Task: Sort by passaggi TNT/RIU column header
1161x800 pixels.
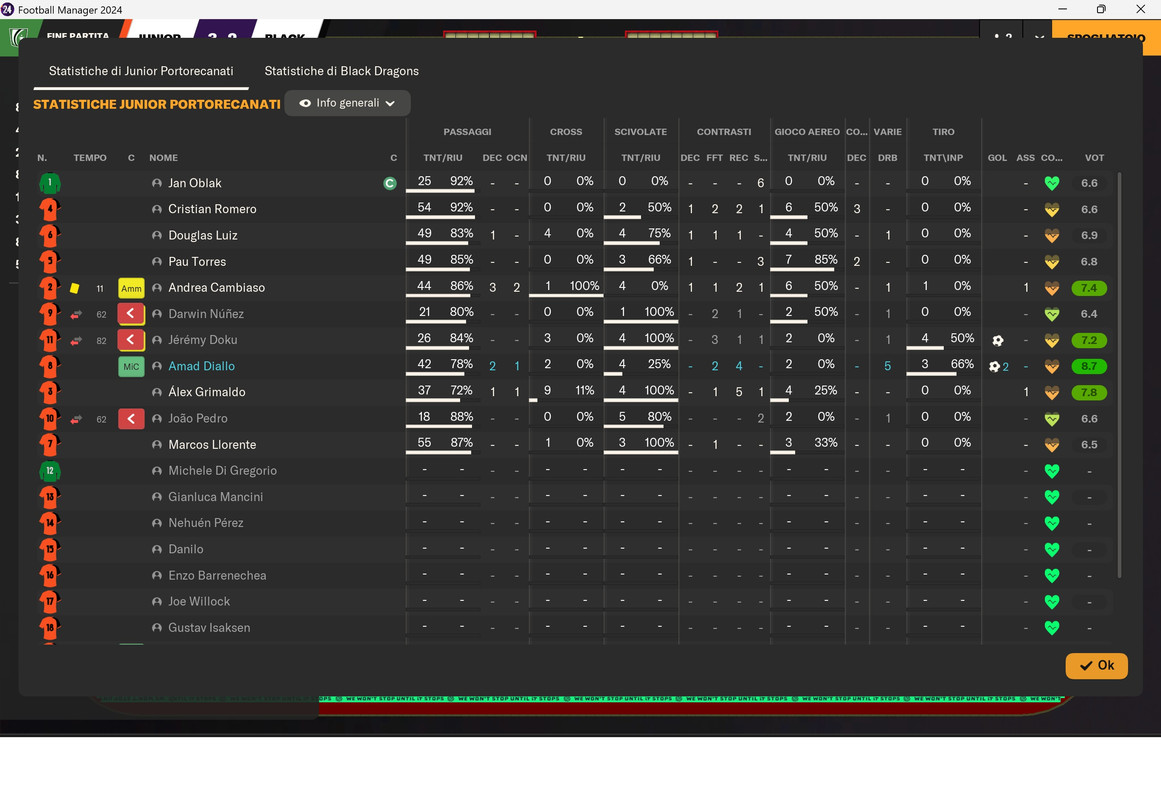Action: click(443, 158)
